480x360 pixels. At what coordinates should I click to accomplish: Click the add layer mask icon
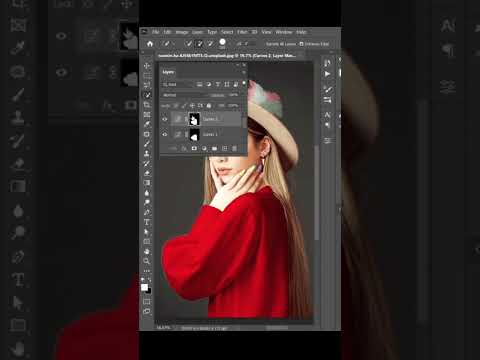[x=194, y=148]
